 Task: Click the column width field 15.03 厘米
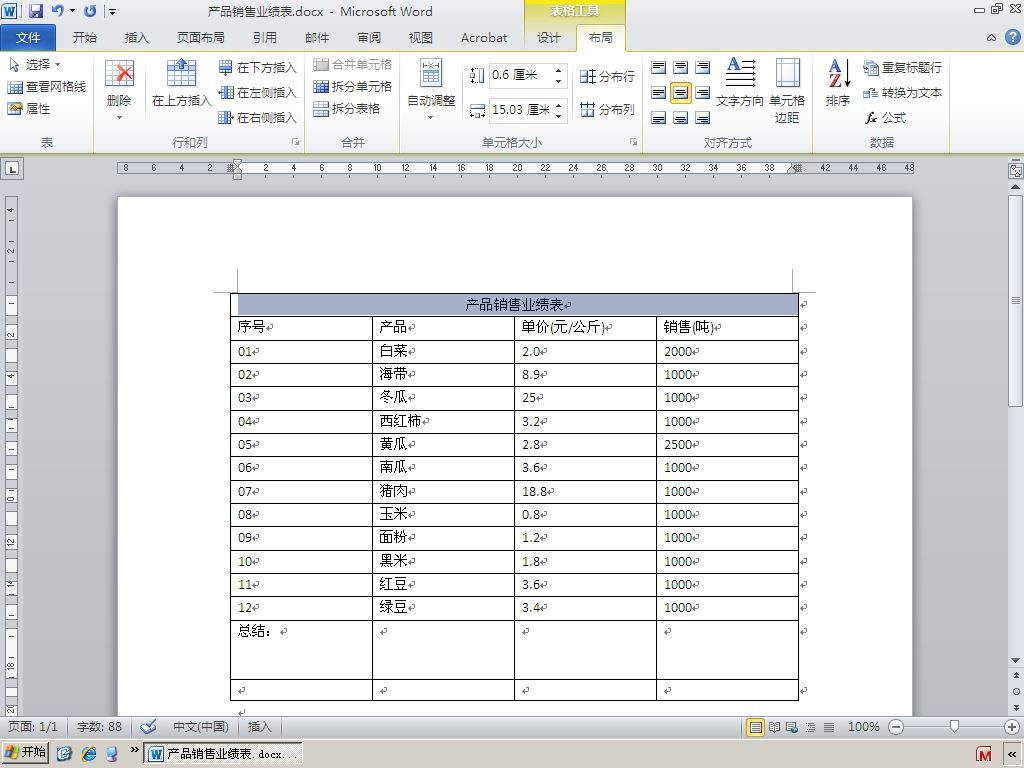point(520,109)
